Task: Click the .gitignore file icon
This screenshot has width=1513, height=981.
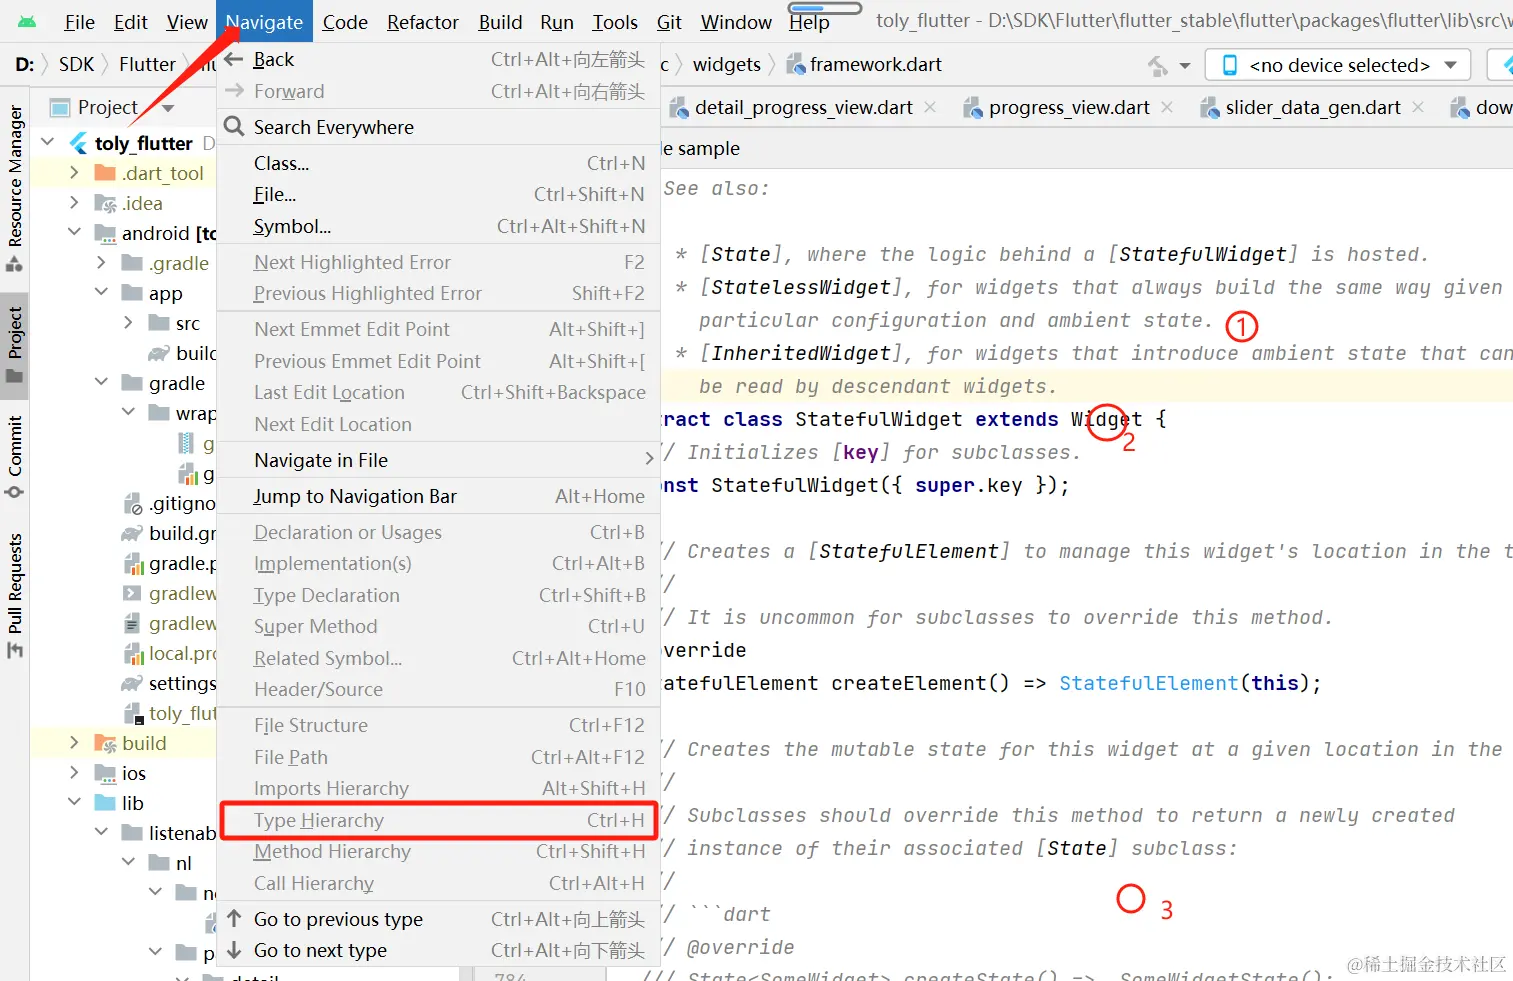Action: coord(132,503)
